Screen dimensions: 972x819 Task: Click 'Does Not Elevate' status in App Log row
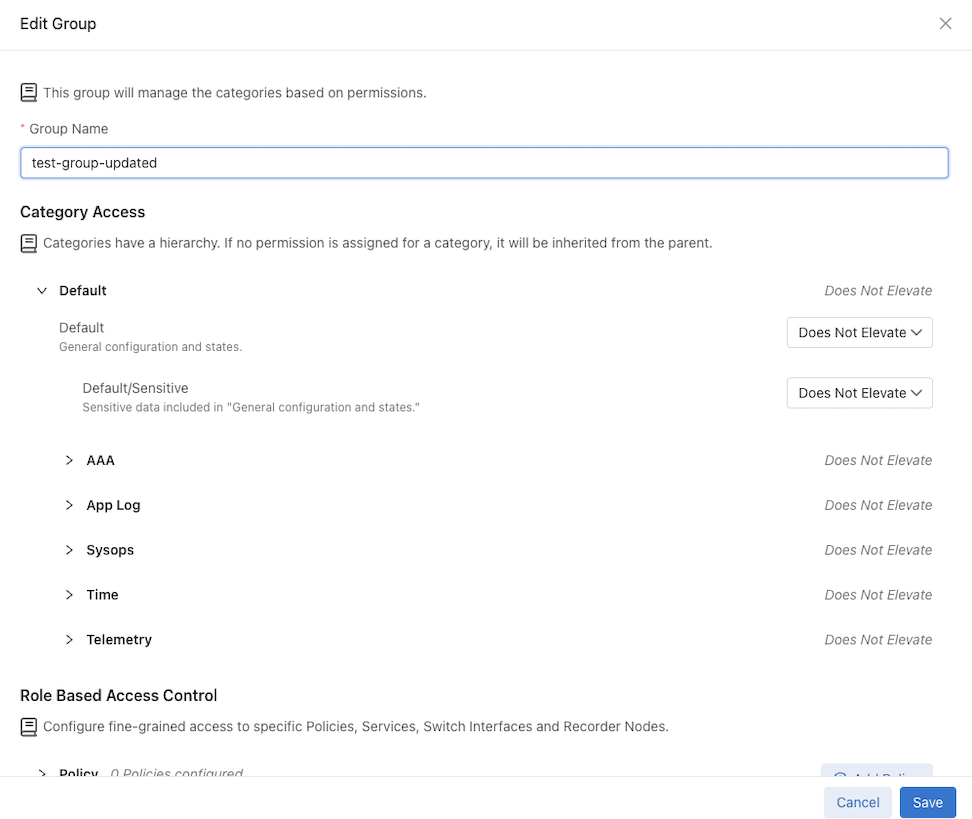[x=878, y=505]
